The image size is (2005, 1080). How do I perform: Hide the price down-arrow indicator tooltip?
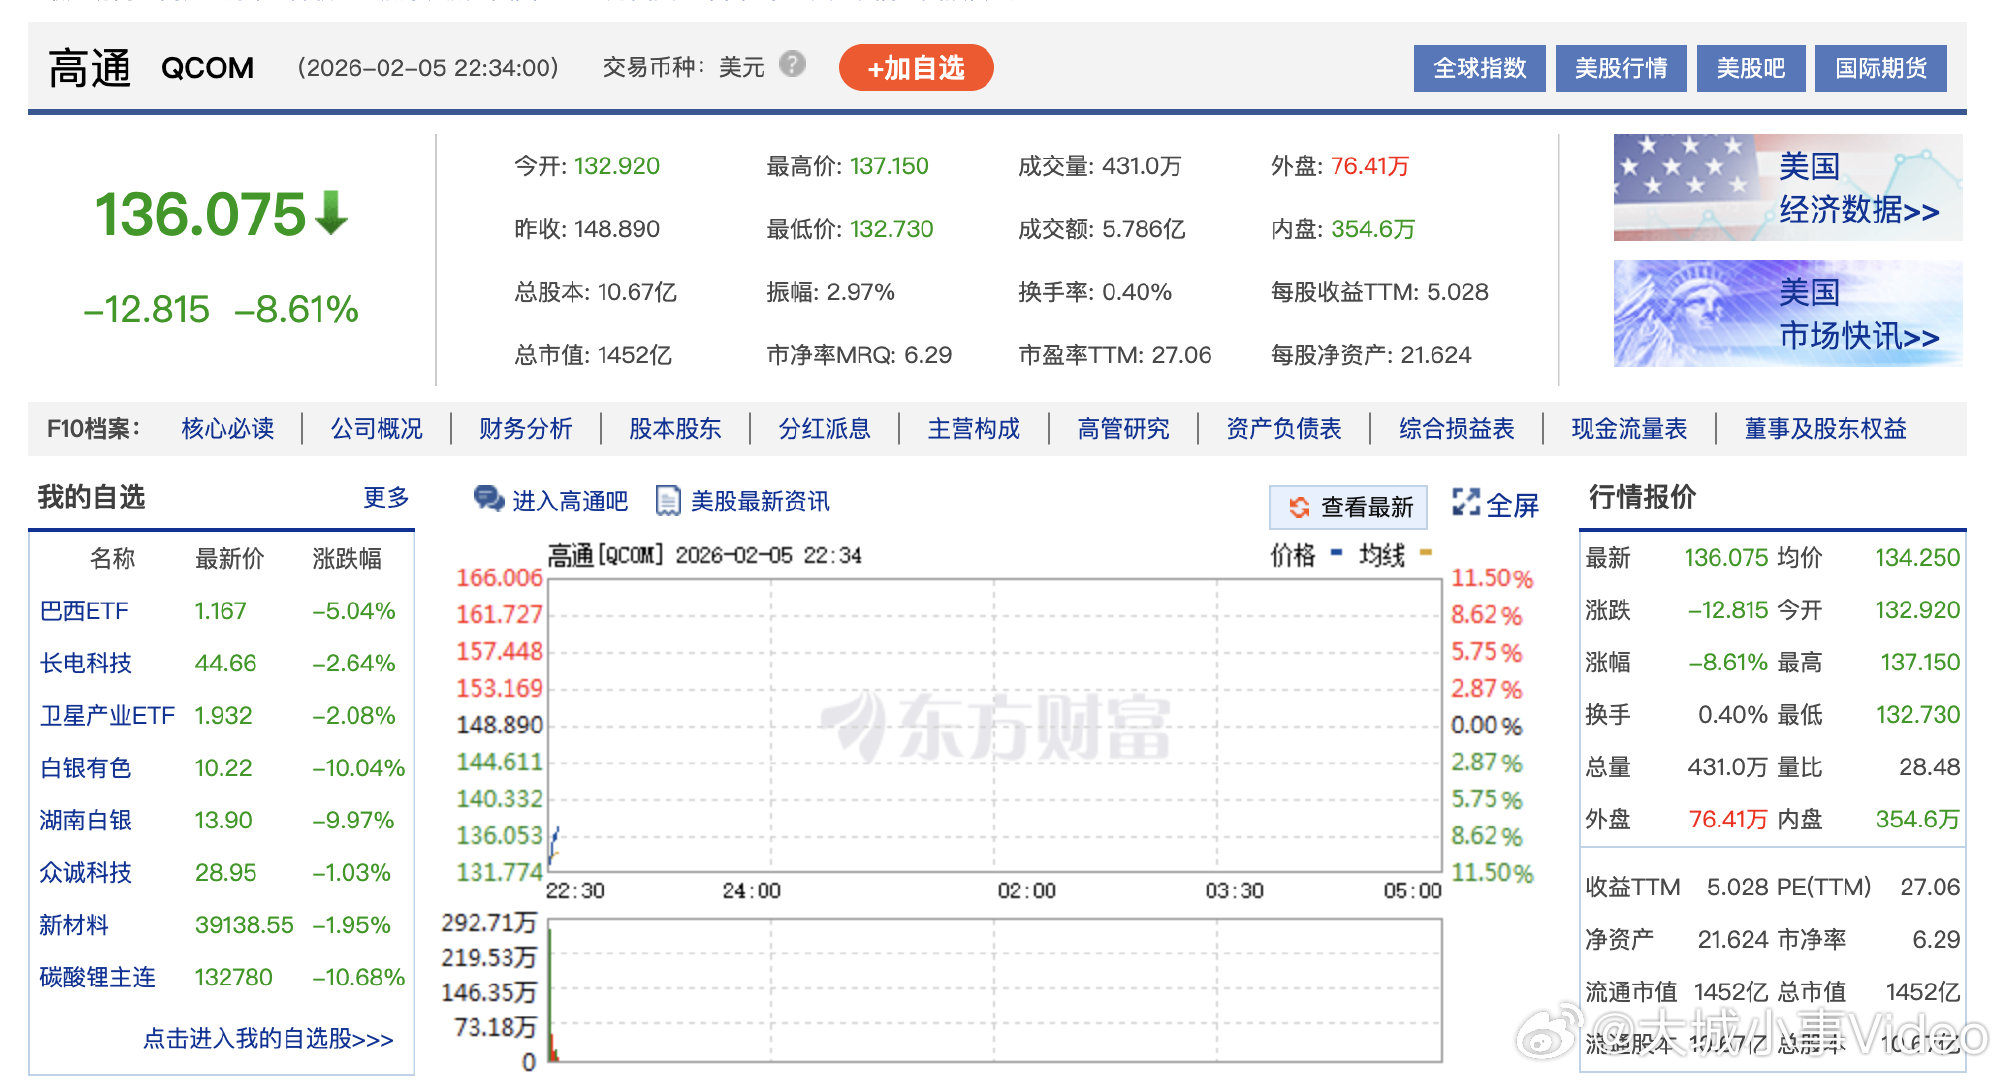coord(330,212)
